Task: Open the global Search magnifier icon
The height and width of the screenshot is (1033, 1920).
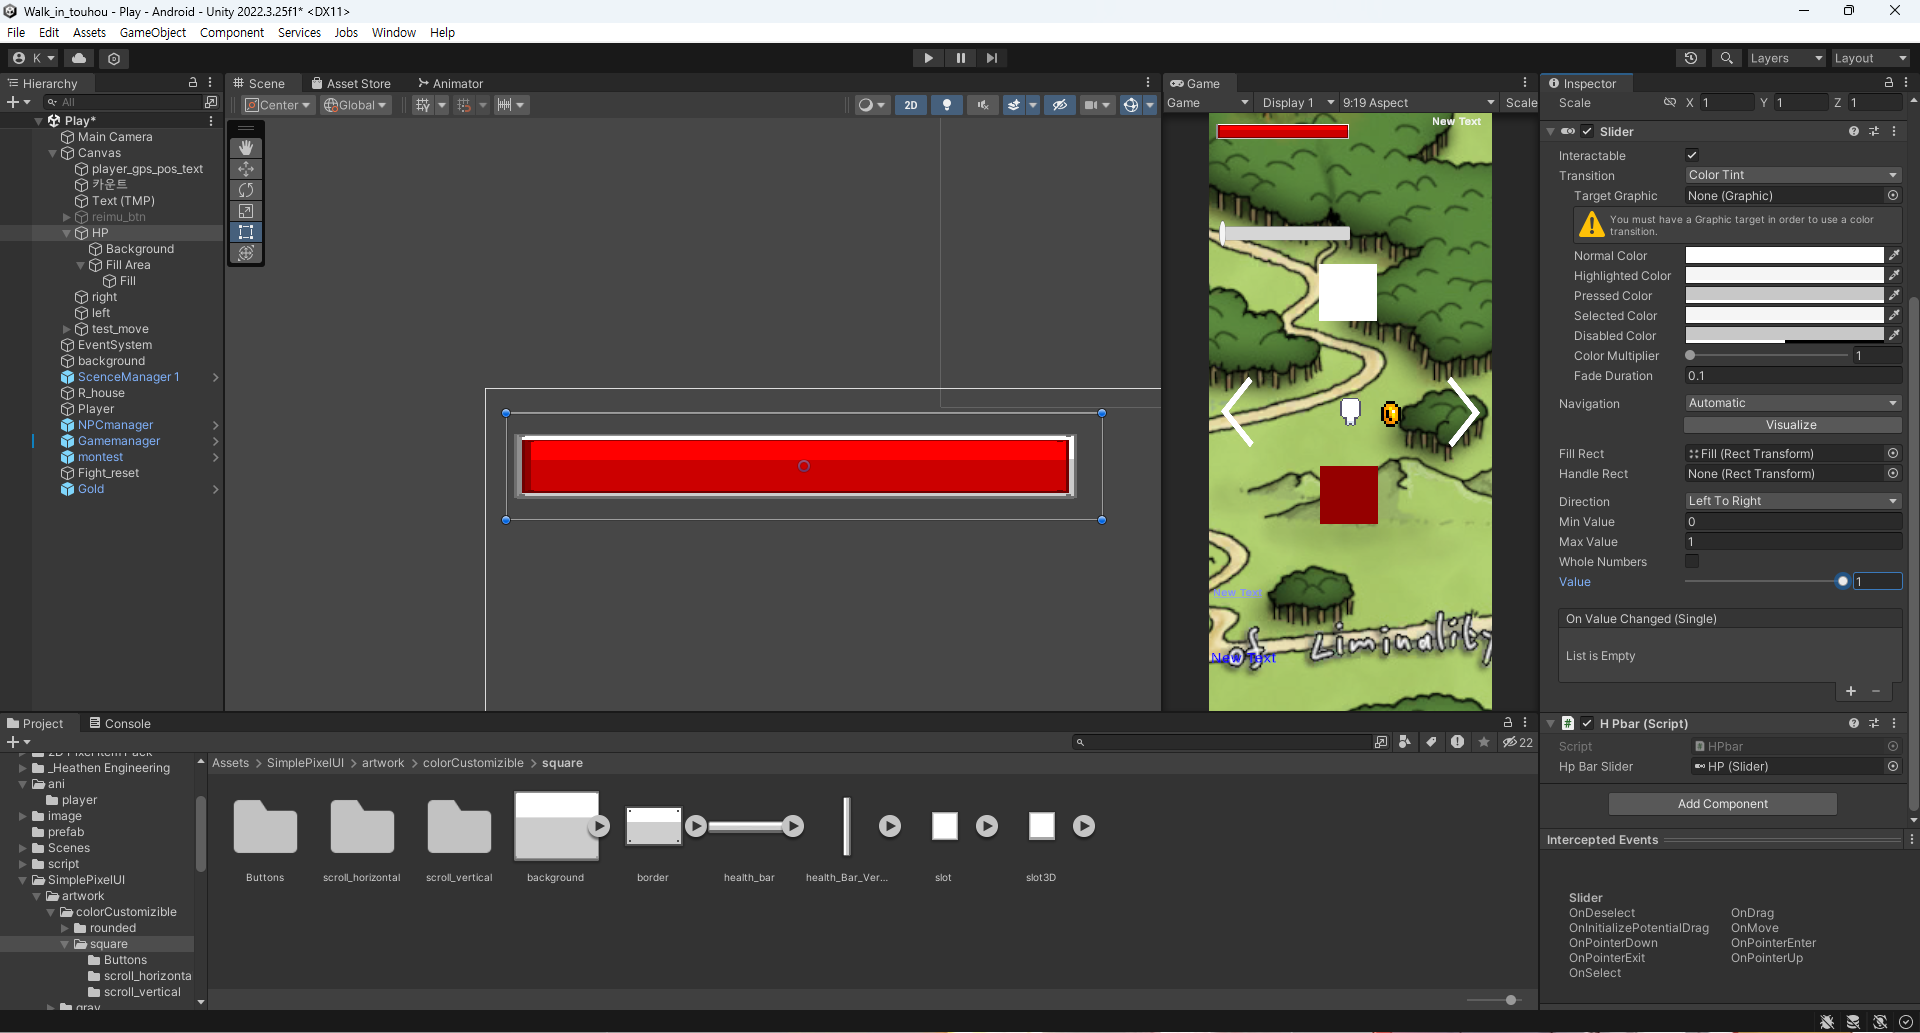Action: (1727, 58)
